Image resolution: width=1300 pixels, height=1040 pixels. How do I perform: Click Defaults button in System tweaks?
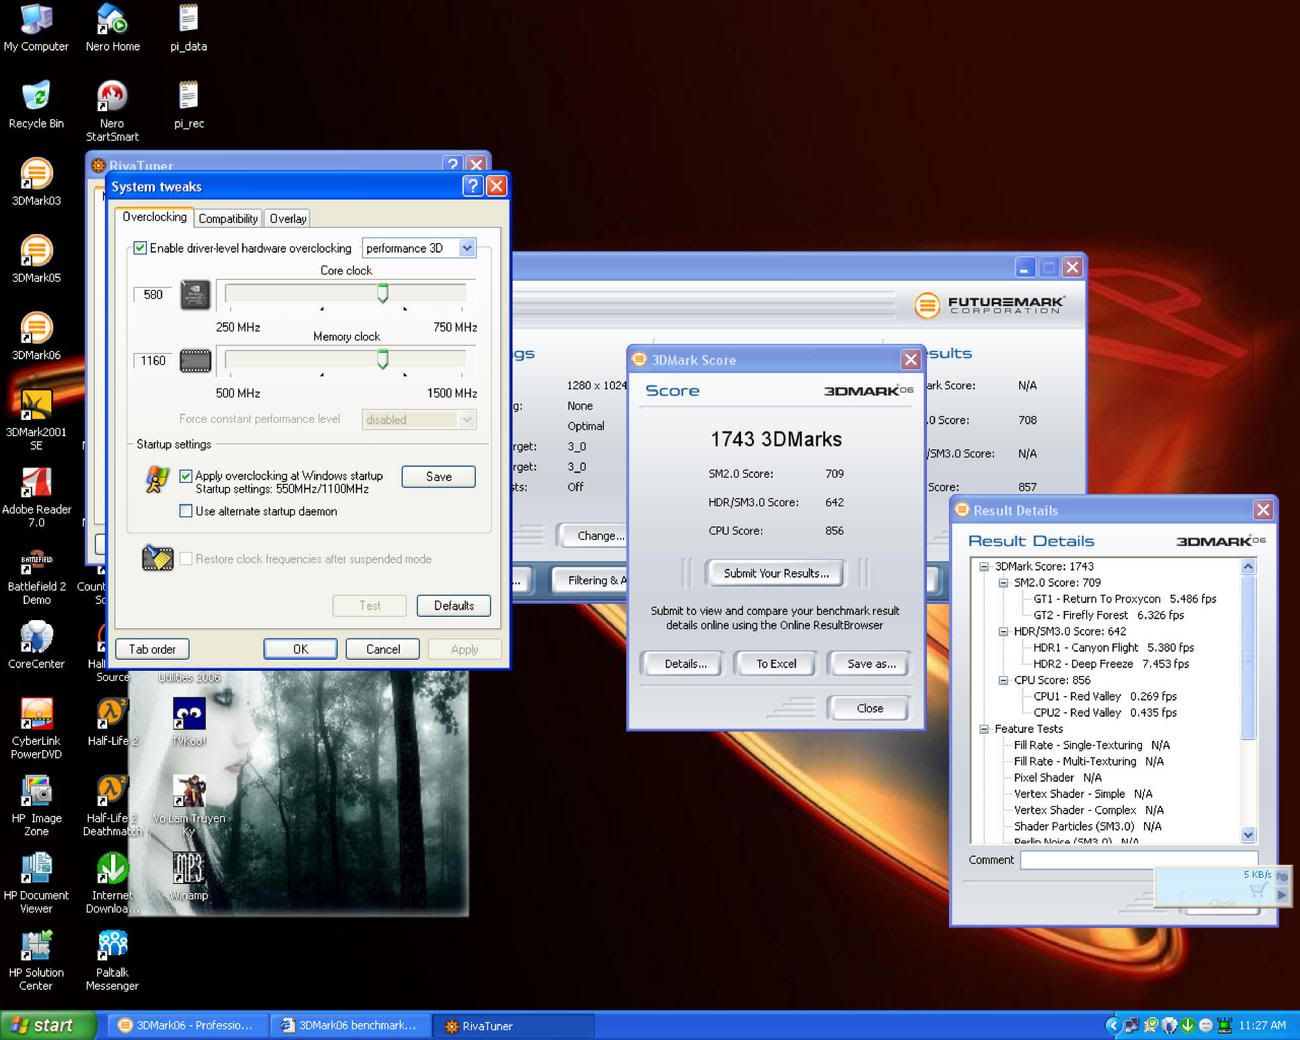pyautogui.click(x=454, y=605)
